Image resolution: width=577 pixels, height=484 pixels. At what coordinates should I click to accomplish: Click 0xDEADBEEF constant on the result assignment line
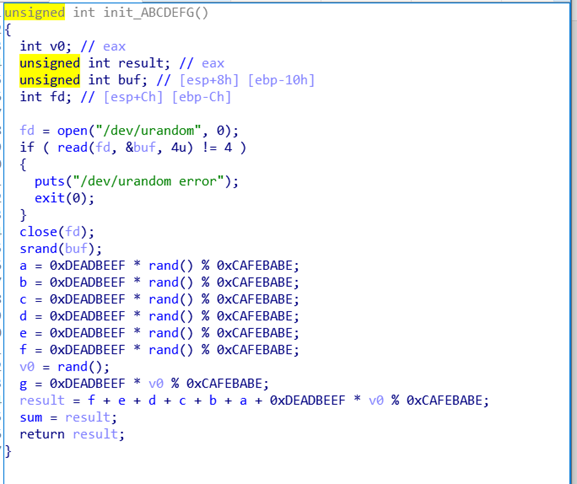[x=308, y=400]
